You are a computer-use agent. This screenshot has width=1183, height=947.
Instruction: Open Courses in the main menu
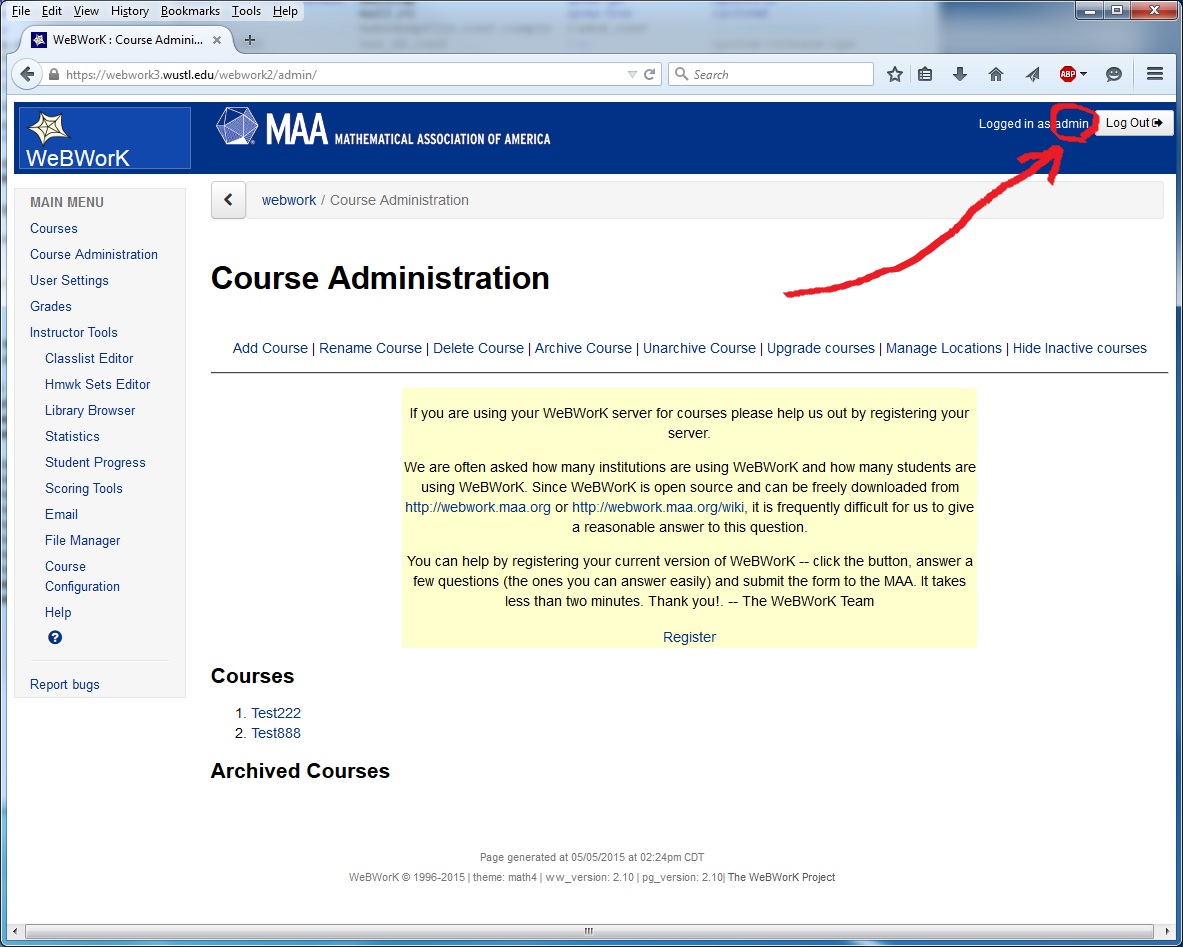[x=54, y=228]
